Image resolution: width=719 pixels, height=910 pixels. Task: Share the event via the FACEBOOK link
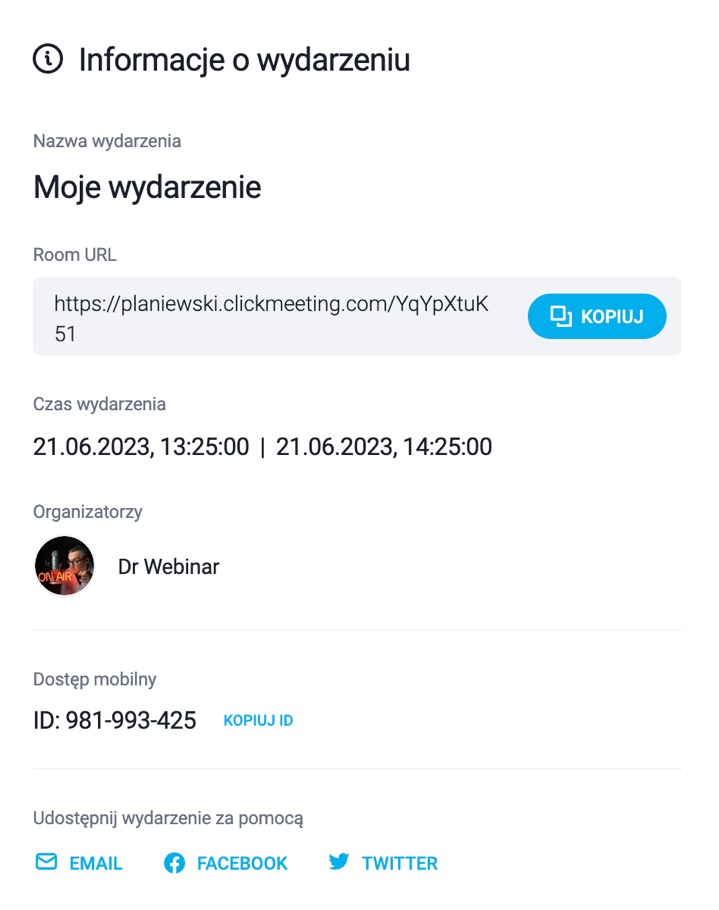[242, 863]
